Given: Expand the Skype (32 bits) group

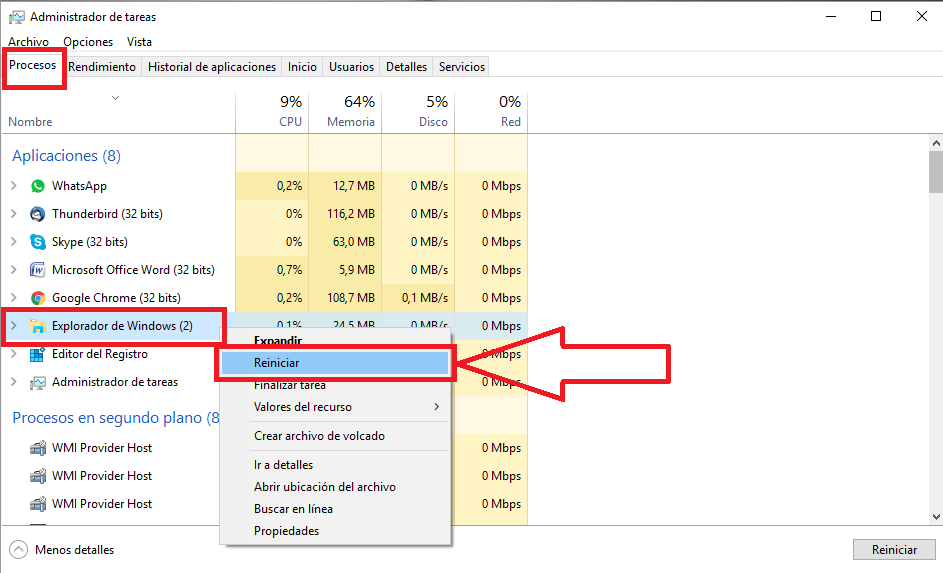Looking at the screenshot, I should pos(14,242).
